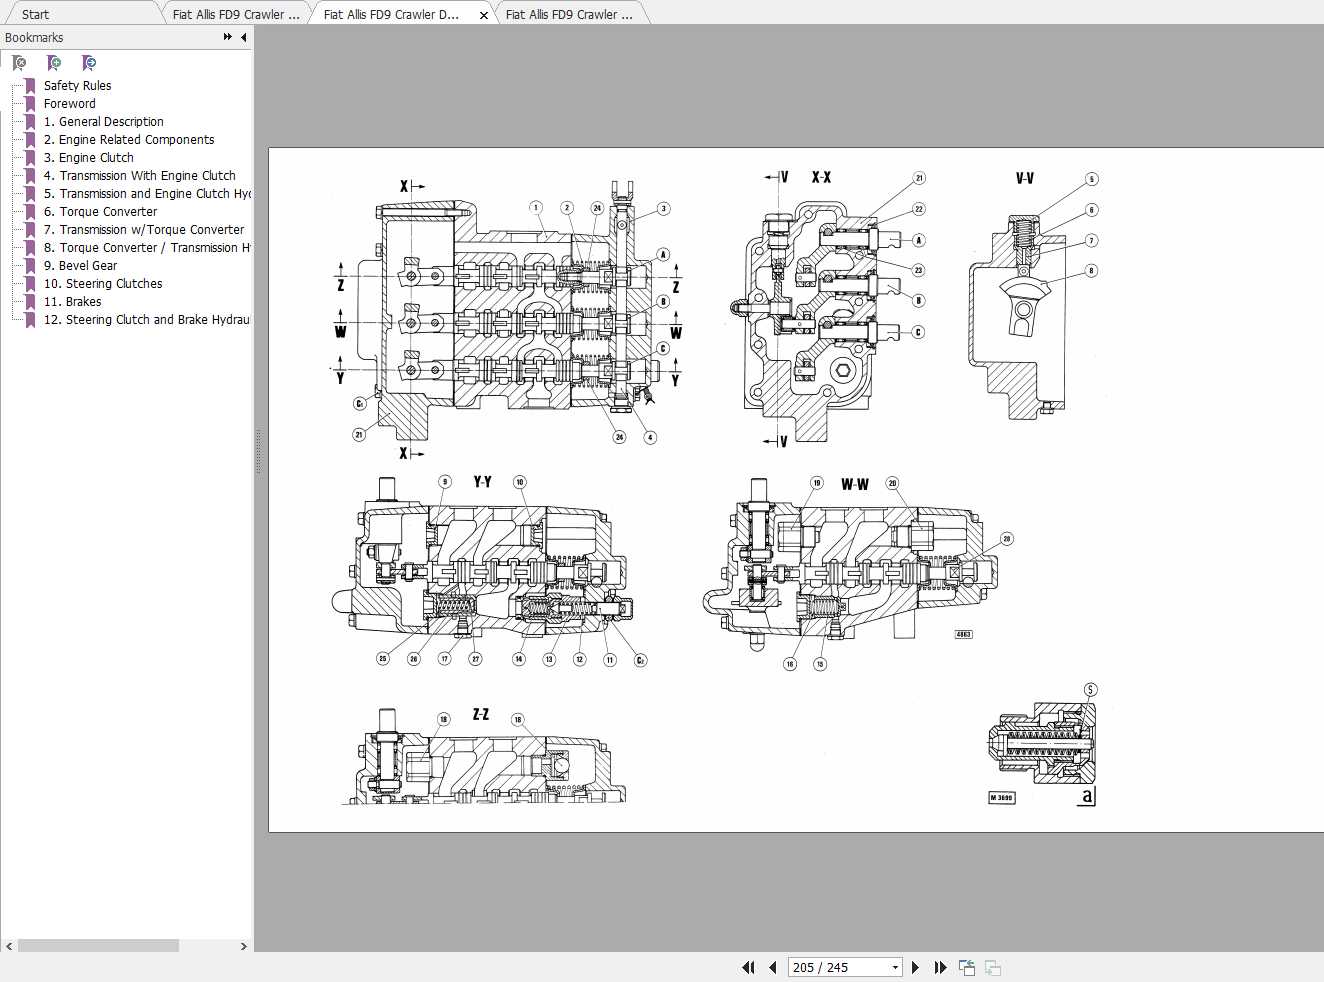Image resolution: width=1324 pixels, height=982 pixels.
Task: Click the X-X section drawing on the page
Action: (830, 308)
